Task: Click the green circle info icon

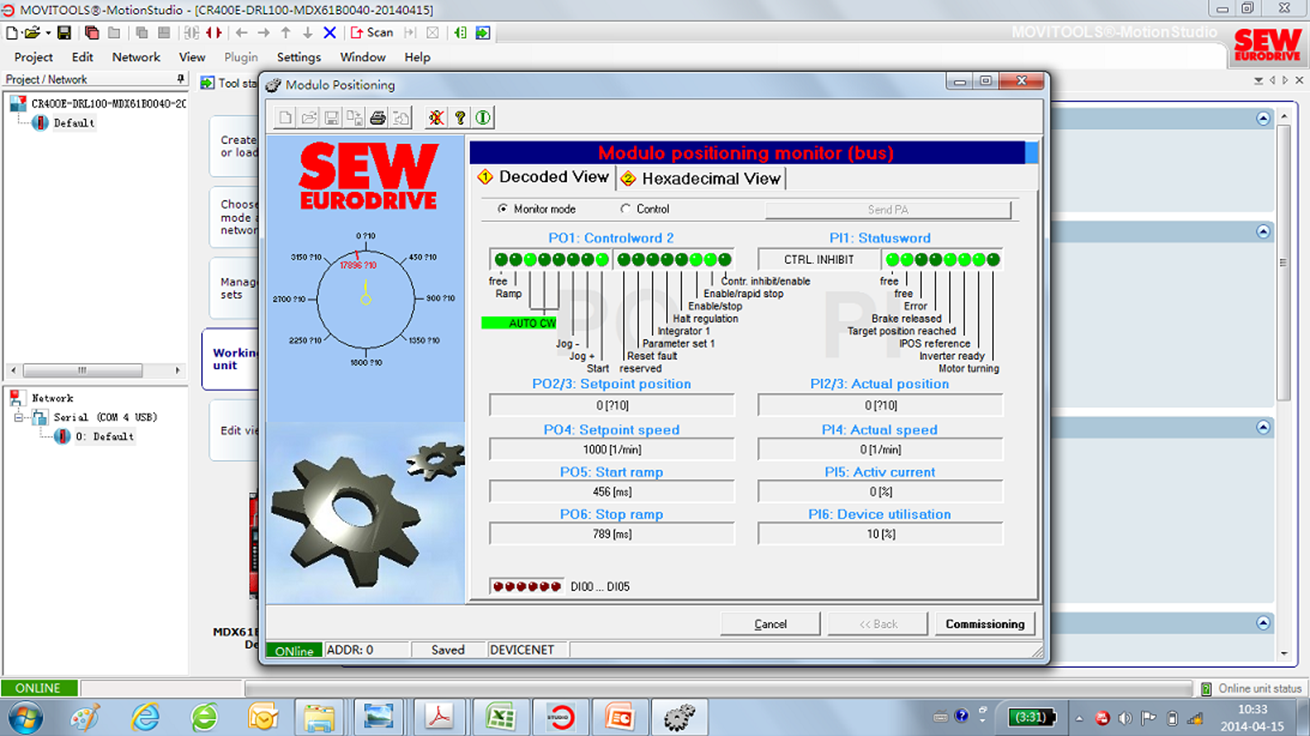Action: coord(483,118)
